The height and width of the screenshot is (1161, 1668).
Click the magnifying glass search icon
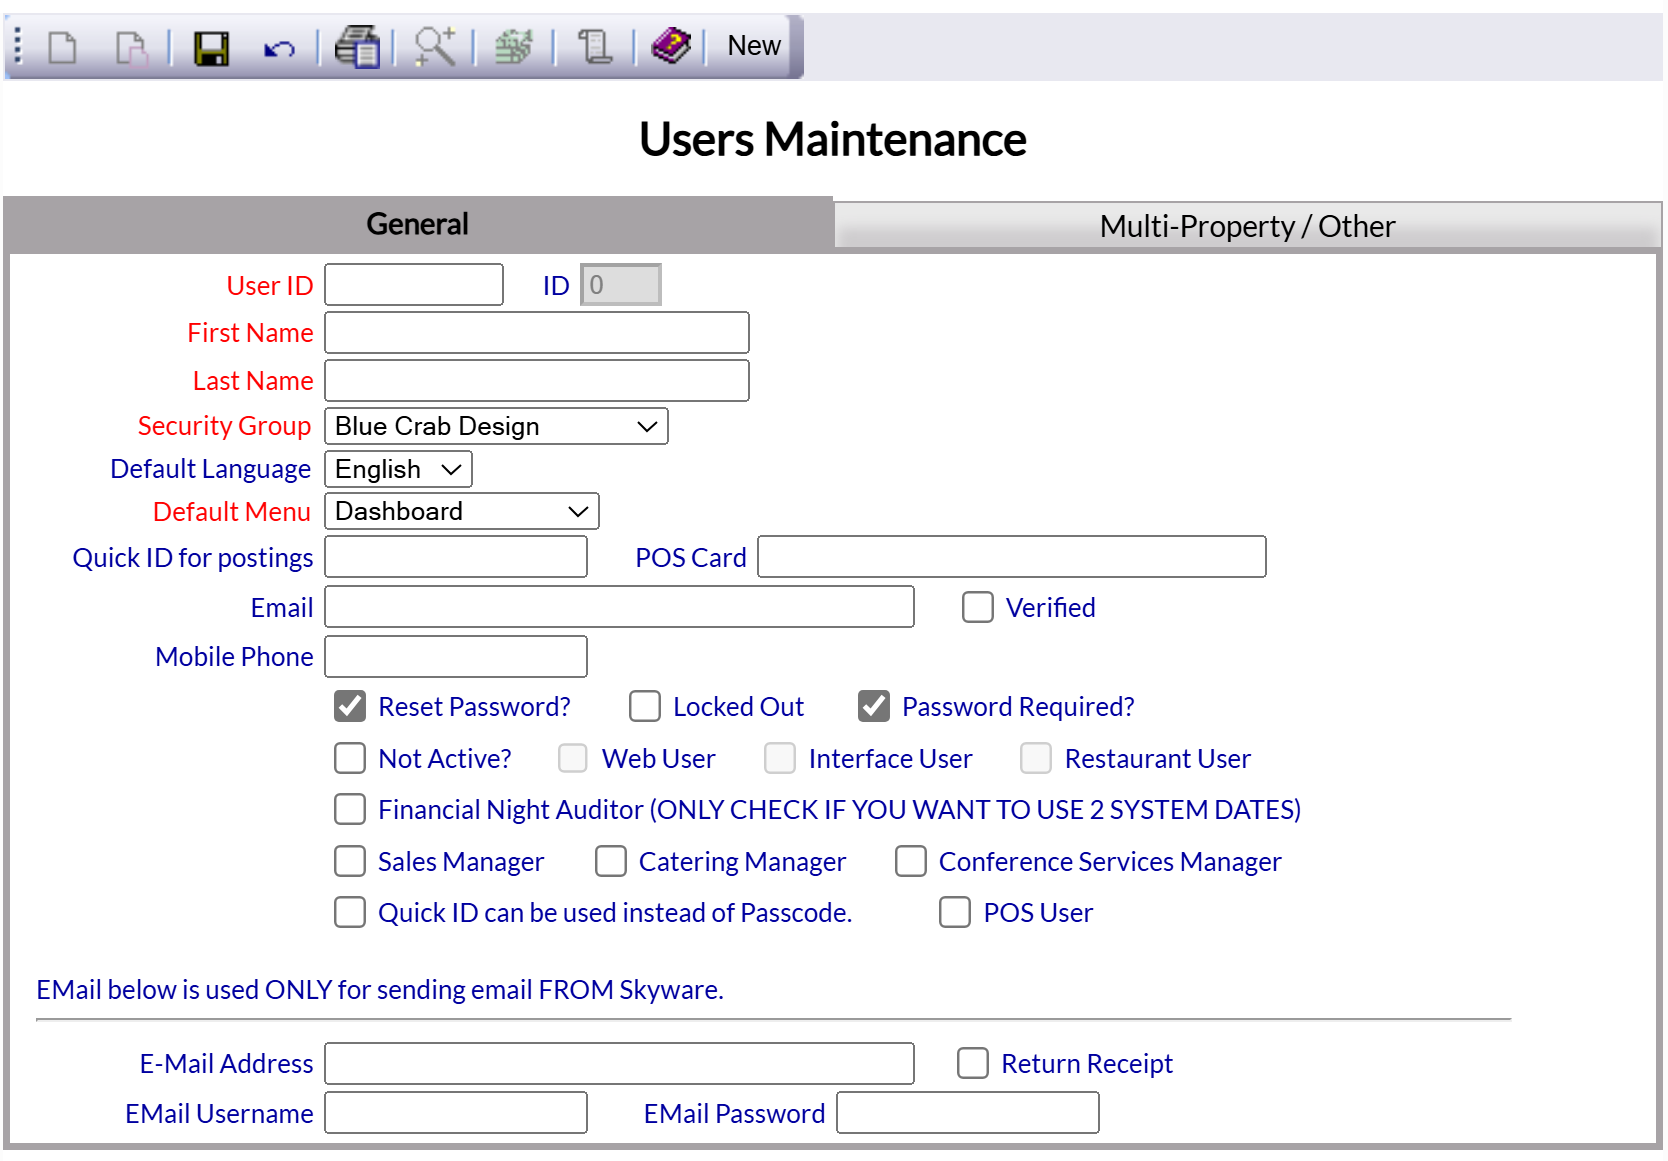point(435,47)
